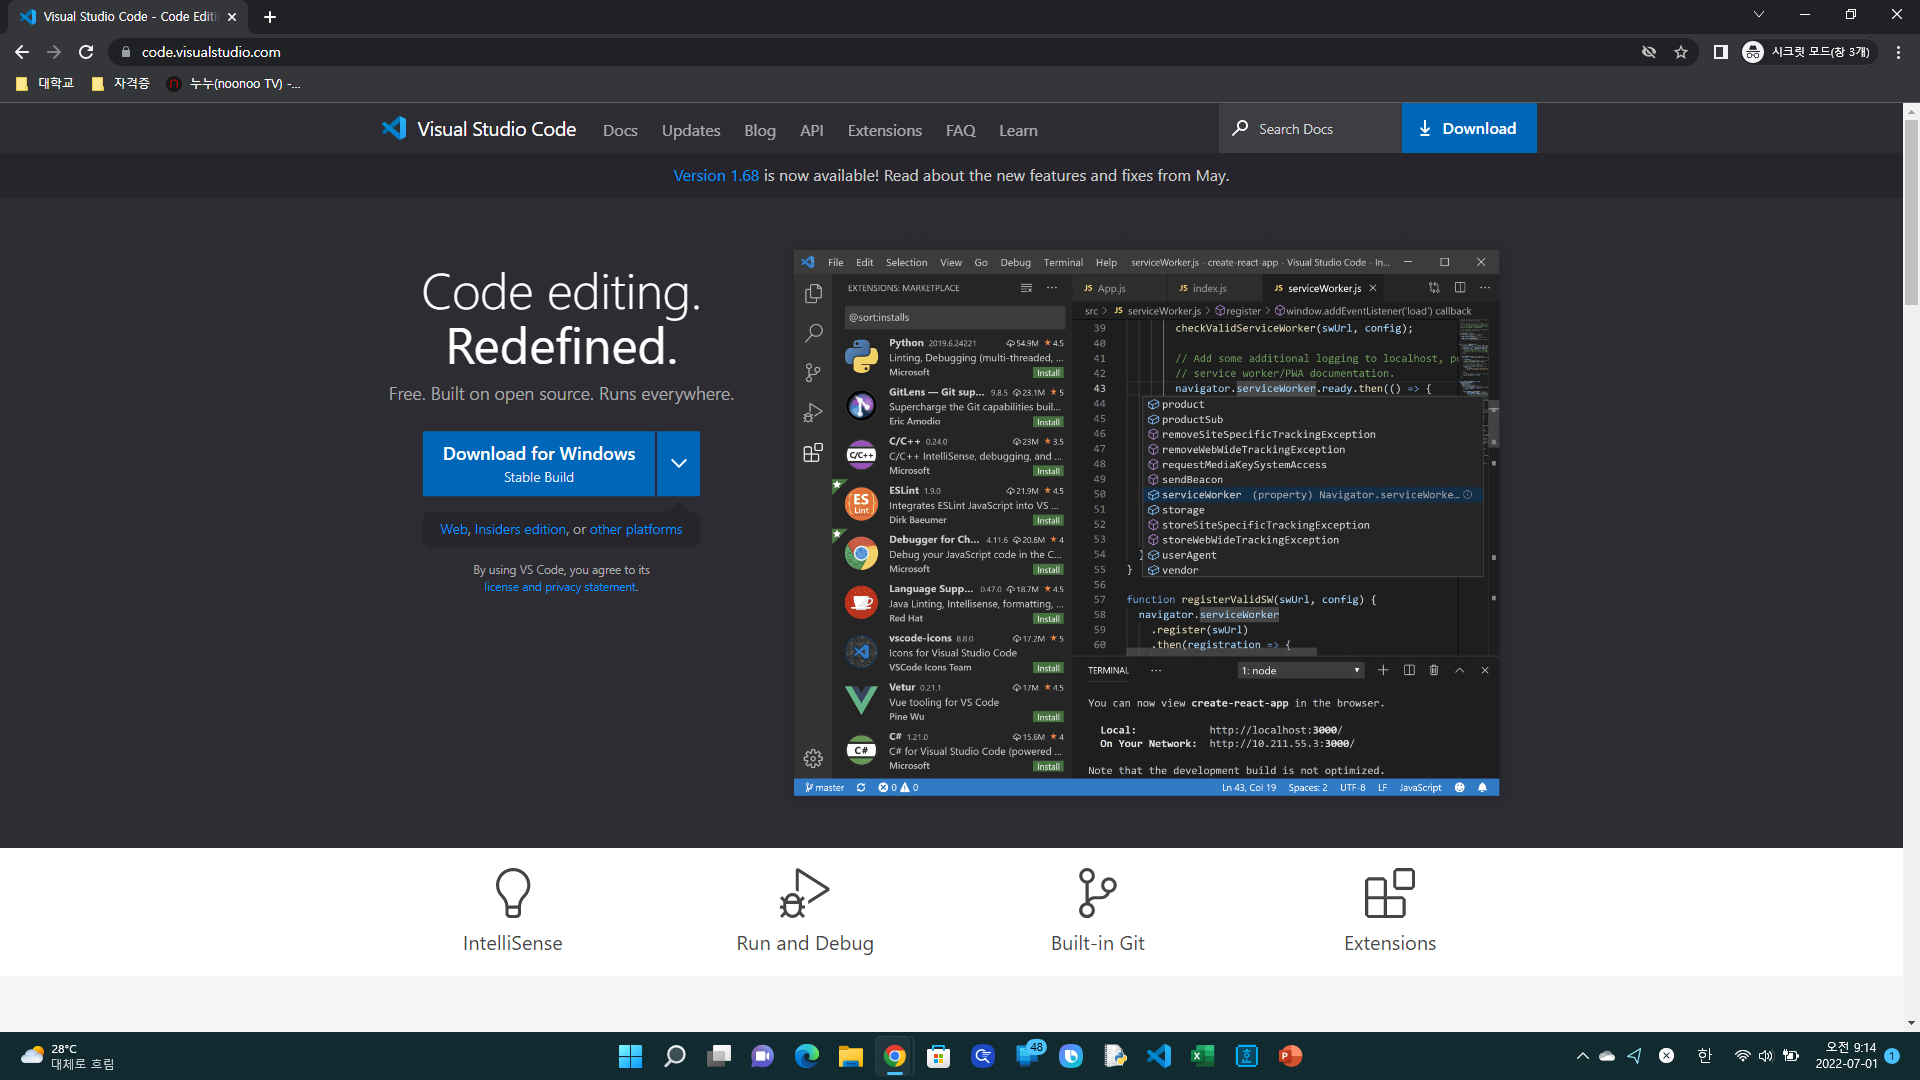The width and height of the screenshot is (1920, 1080).
Task: Click the IntelliSense feature label
Action: point(513,943)
